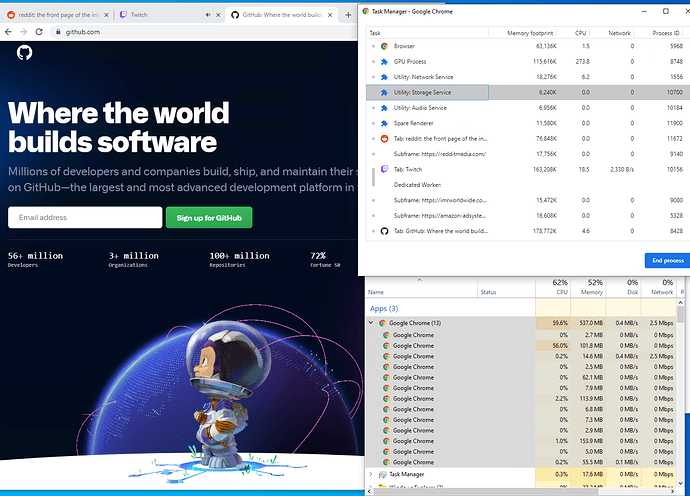The image size is (690, 496).
Task: Click puzzle icon of GPU Process row
Action: pos(384,62)
